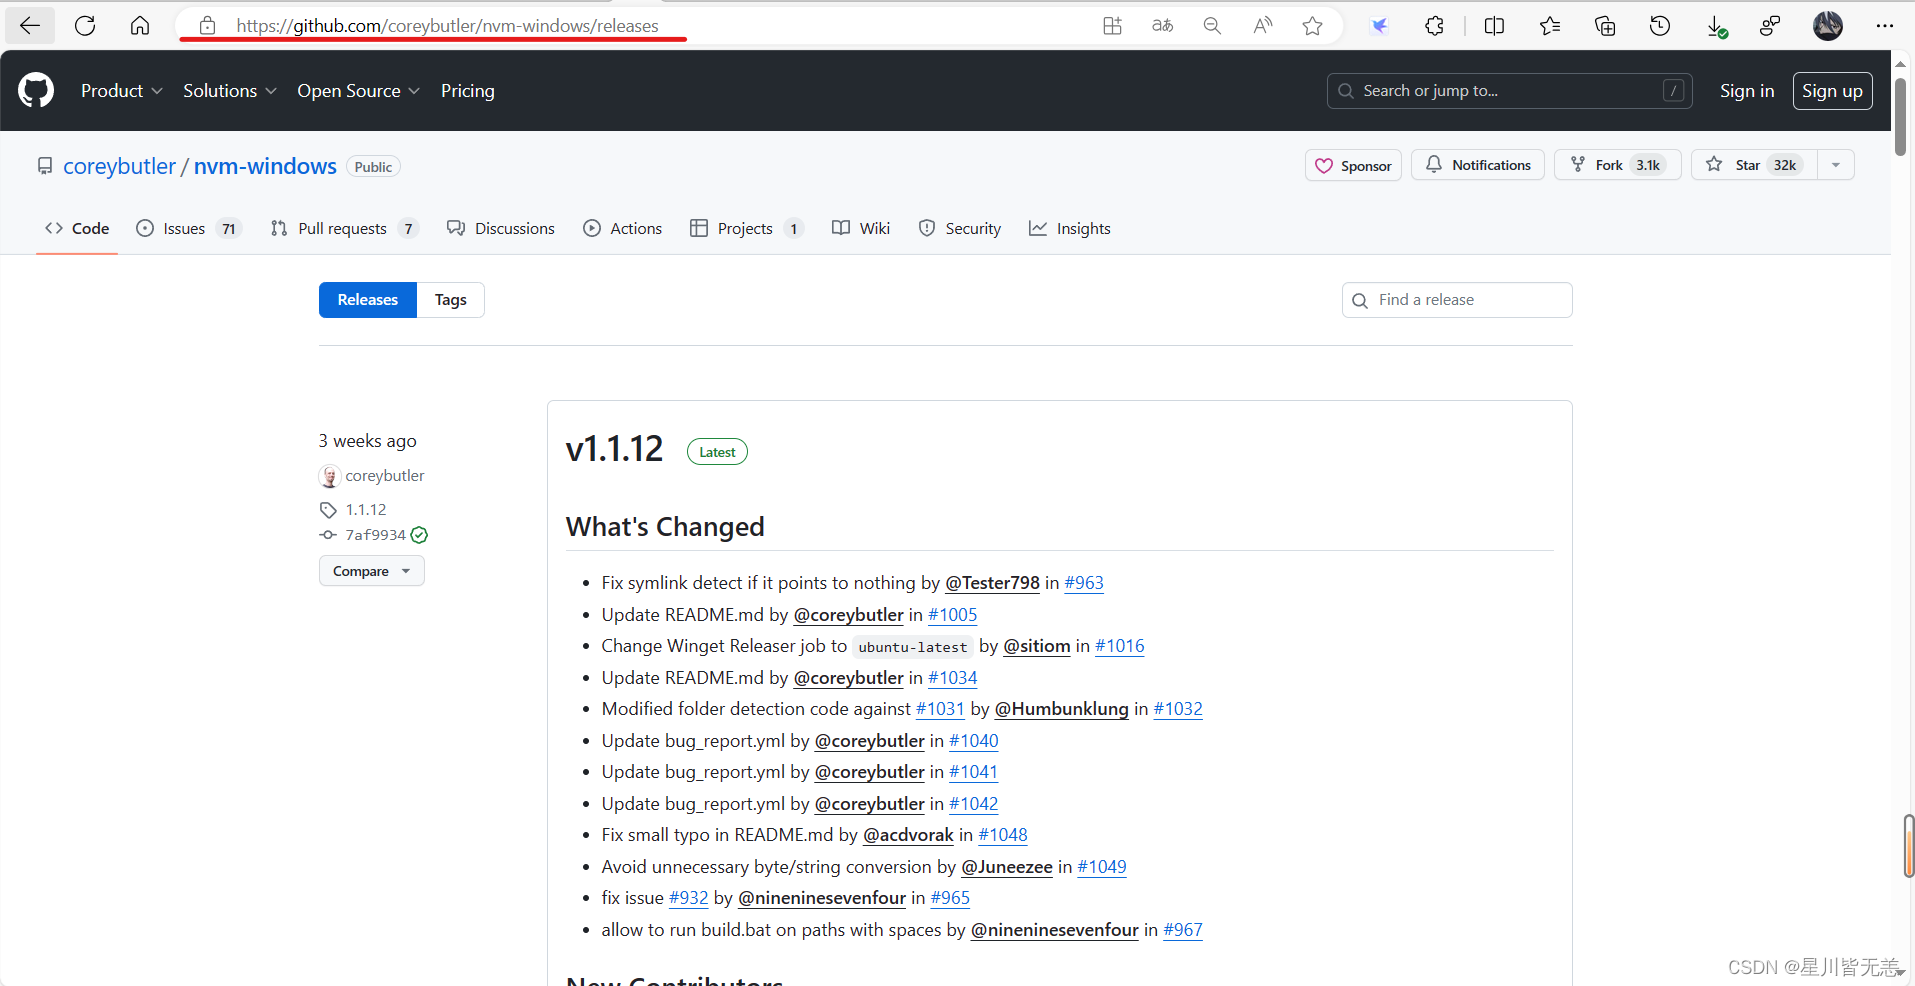Open the Notifications button

point(1478,165)
